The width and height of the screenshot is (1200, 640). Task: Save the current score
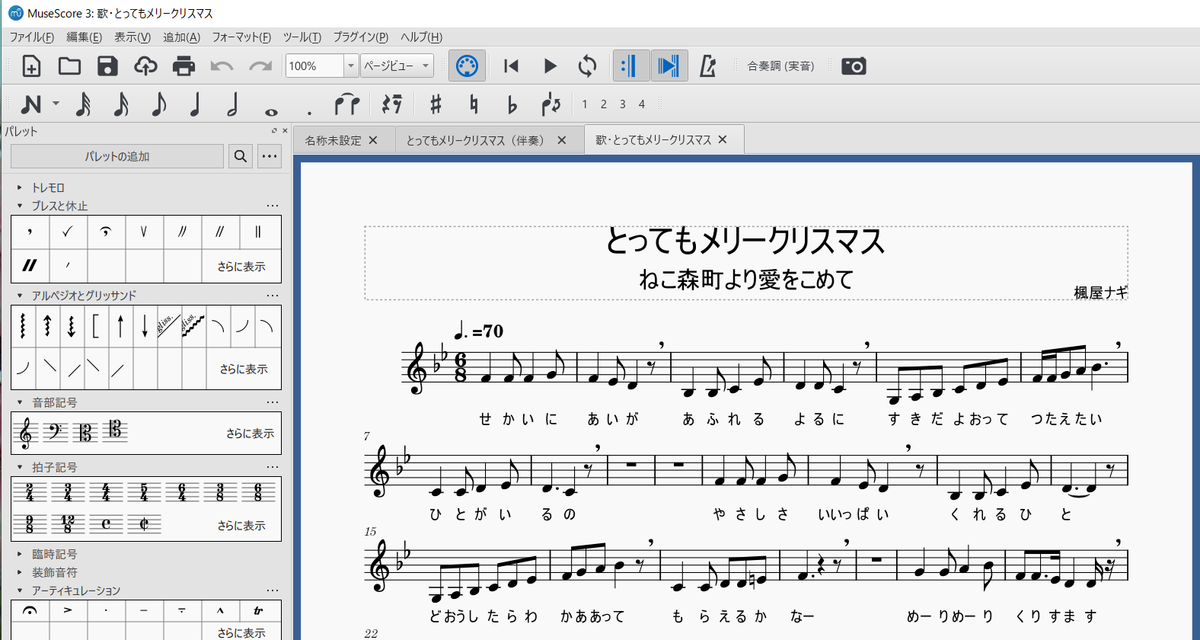pyautogui.click(x=107, y=66)
